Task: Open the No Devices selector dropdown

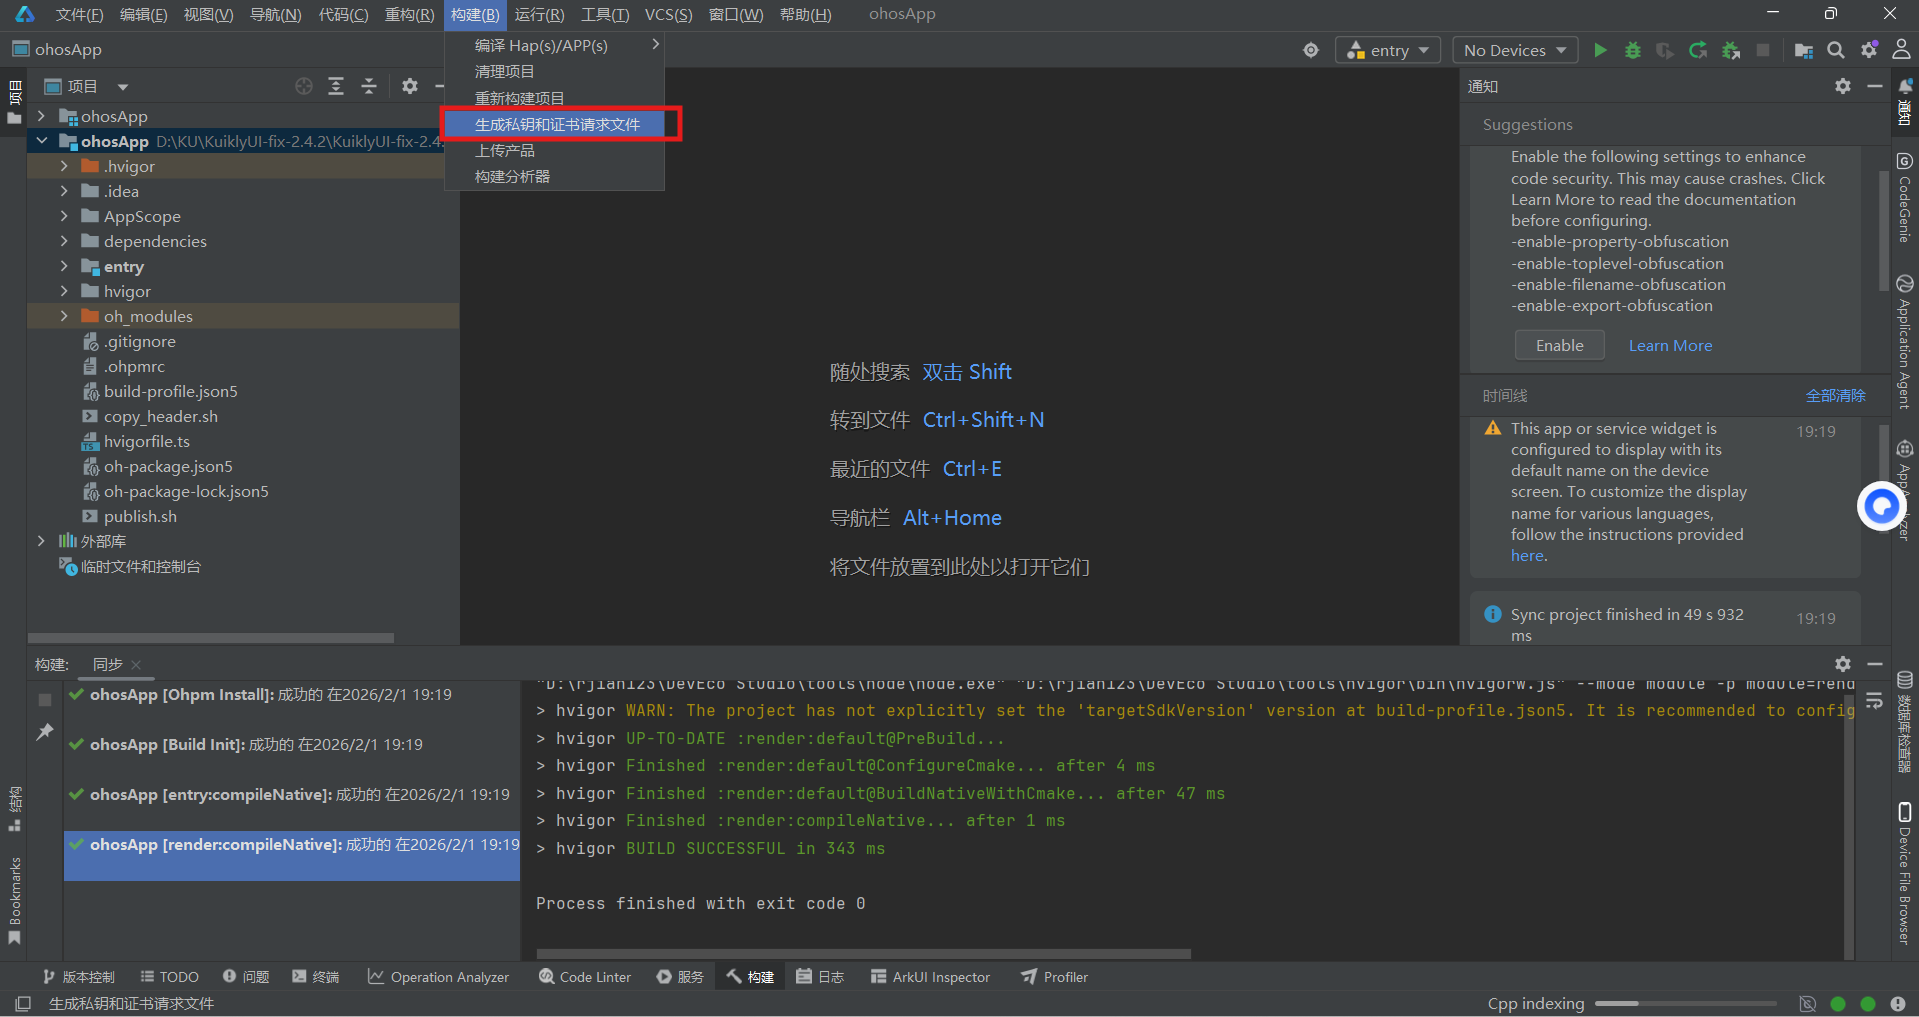Action: pyautogui.click(x=1515, y=50)
